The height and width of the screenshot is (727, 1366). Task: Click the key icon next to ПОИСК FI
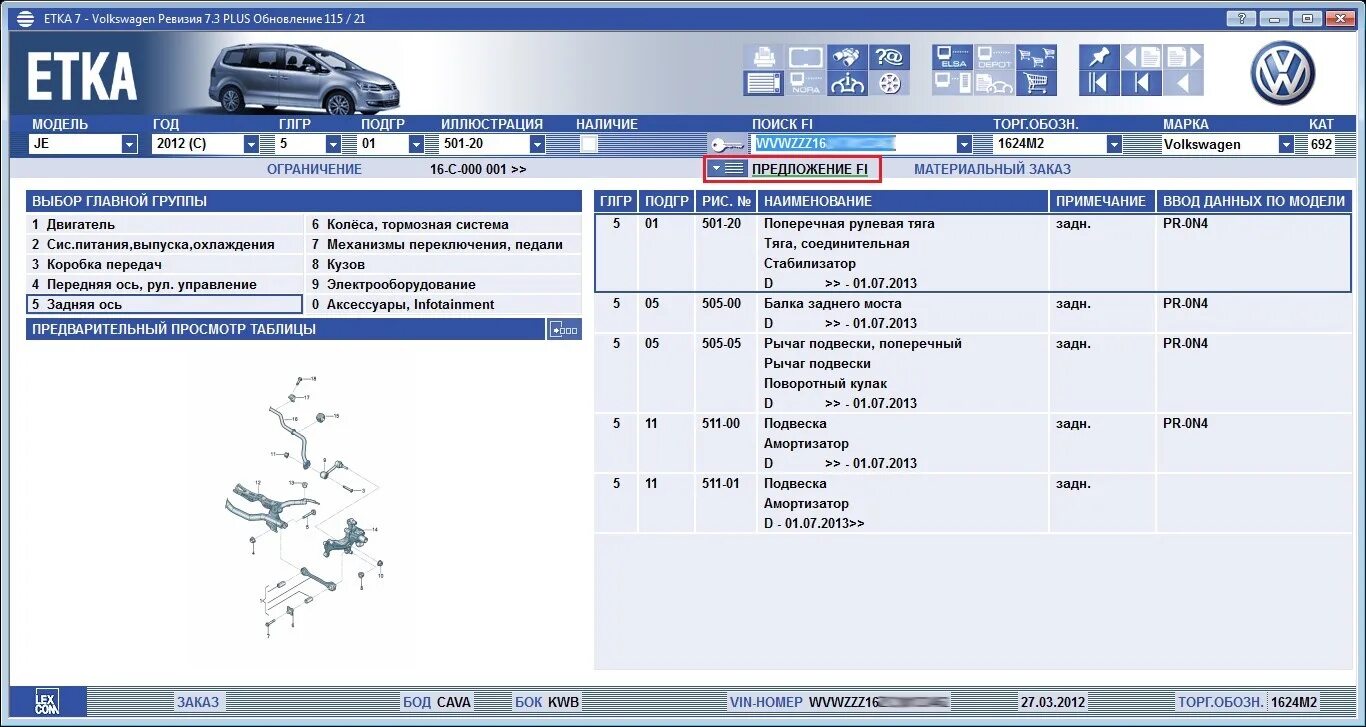pos(726,145)
